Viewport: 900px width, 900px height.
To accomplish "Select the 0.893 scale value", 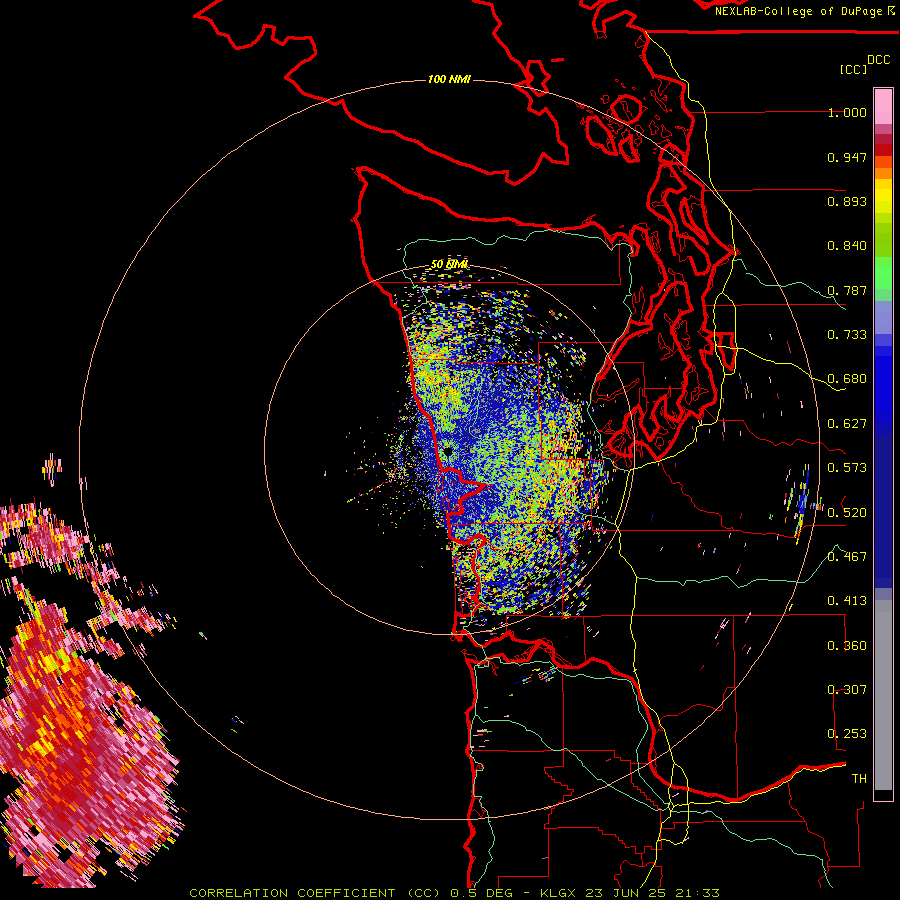I will coord(847,201).
